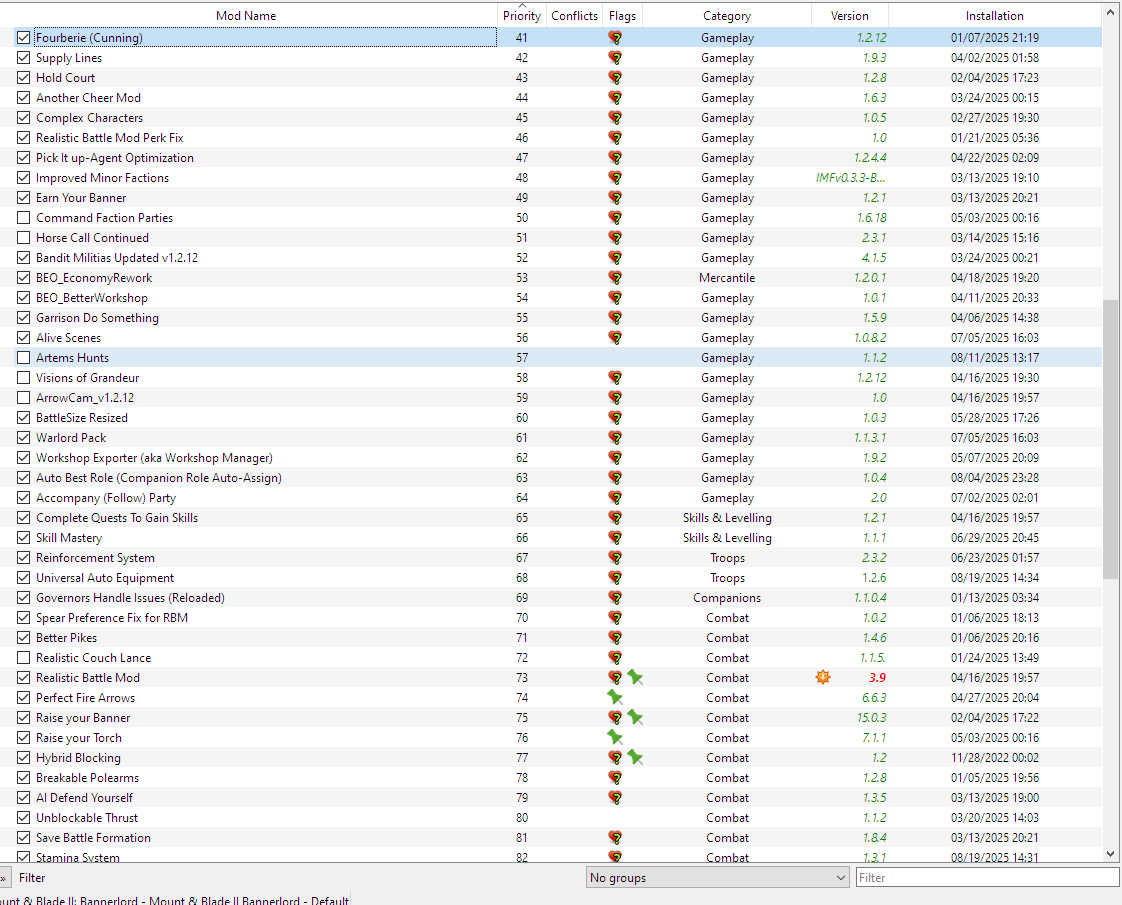The height and width of the screenshot is (905, 1122).
Task: Select Pick It up-Agent Optimization row
Action: [x=558, y=157]
